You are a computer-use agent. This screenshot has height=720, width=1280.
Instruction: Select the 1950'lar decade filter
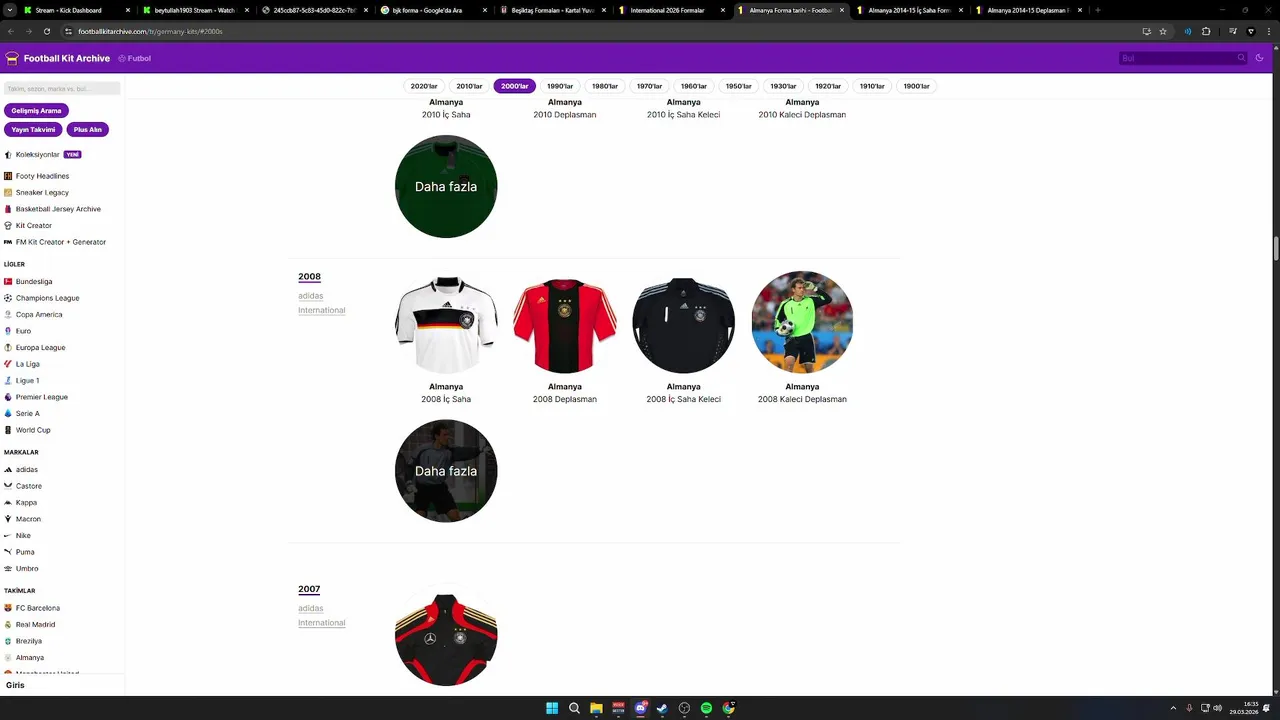(739, 86)
